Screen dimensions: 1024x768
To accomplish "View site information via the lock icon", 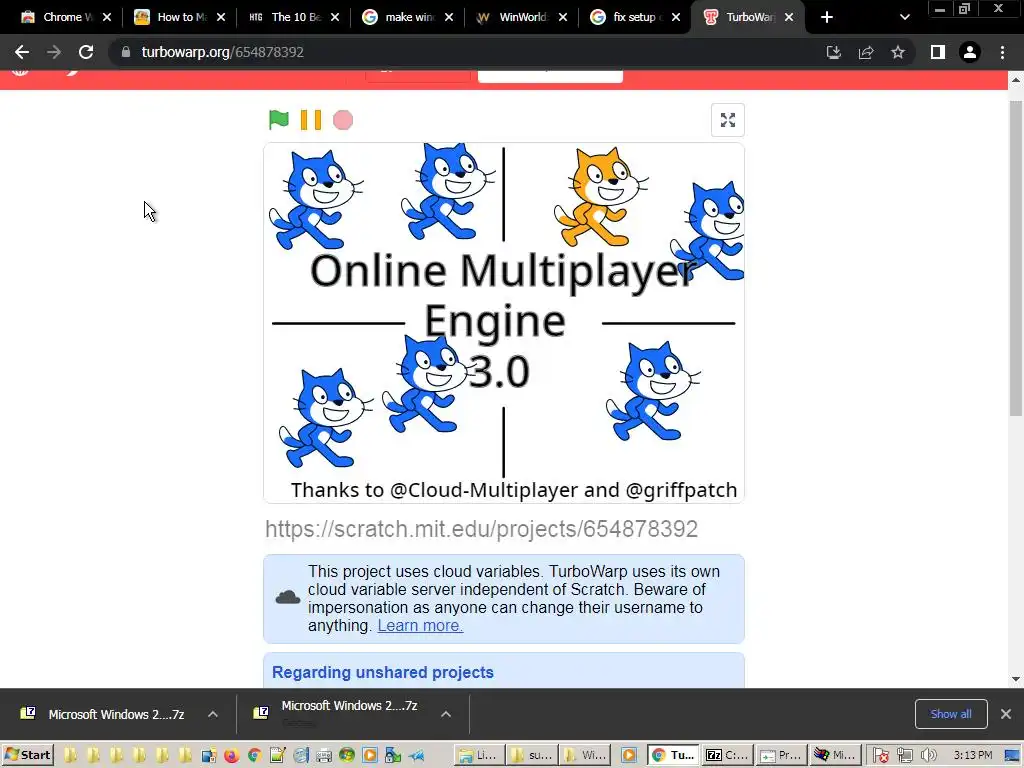I will pyautogui.click(x=126, y=52).
